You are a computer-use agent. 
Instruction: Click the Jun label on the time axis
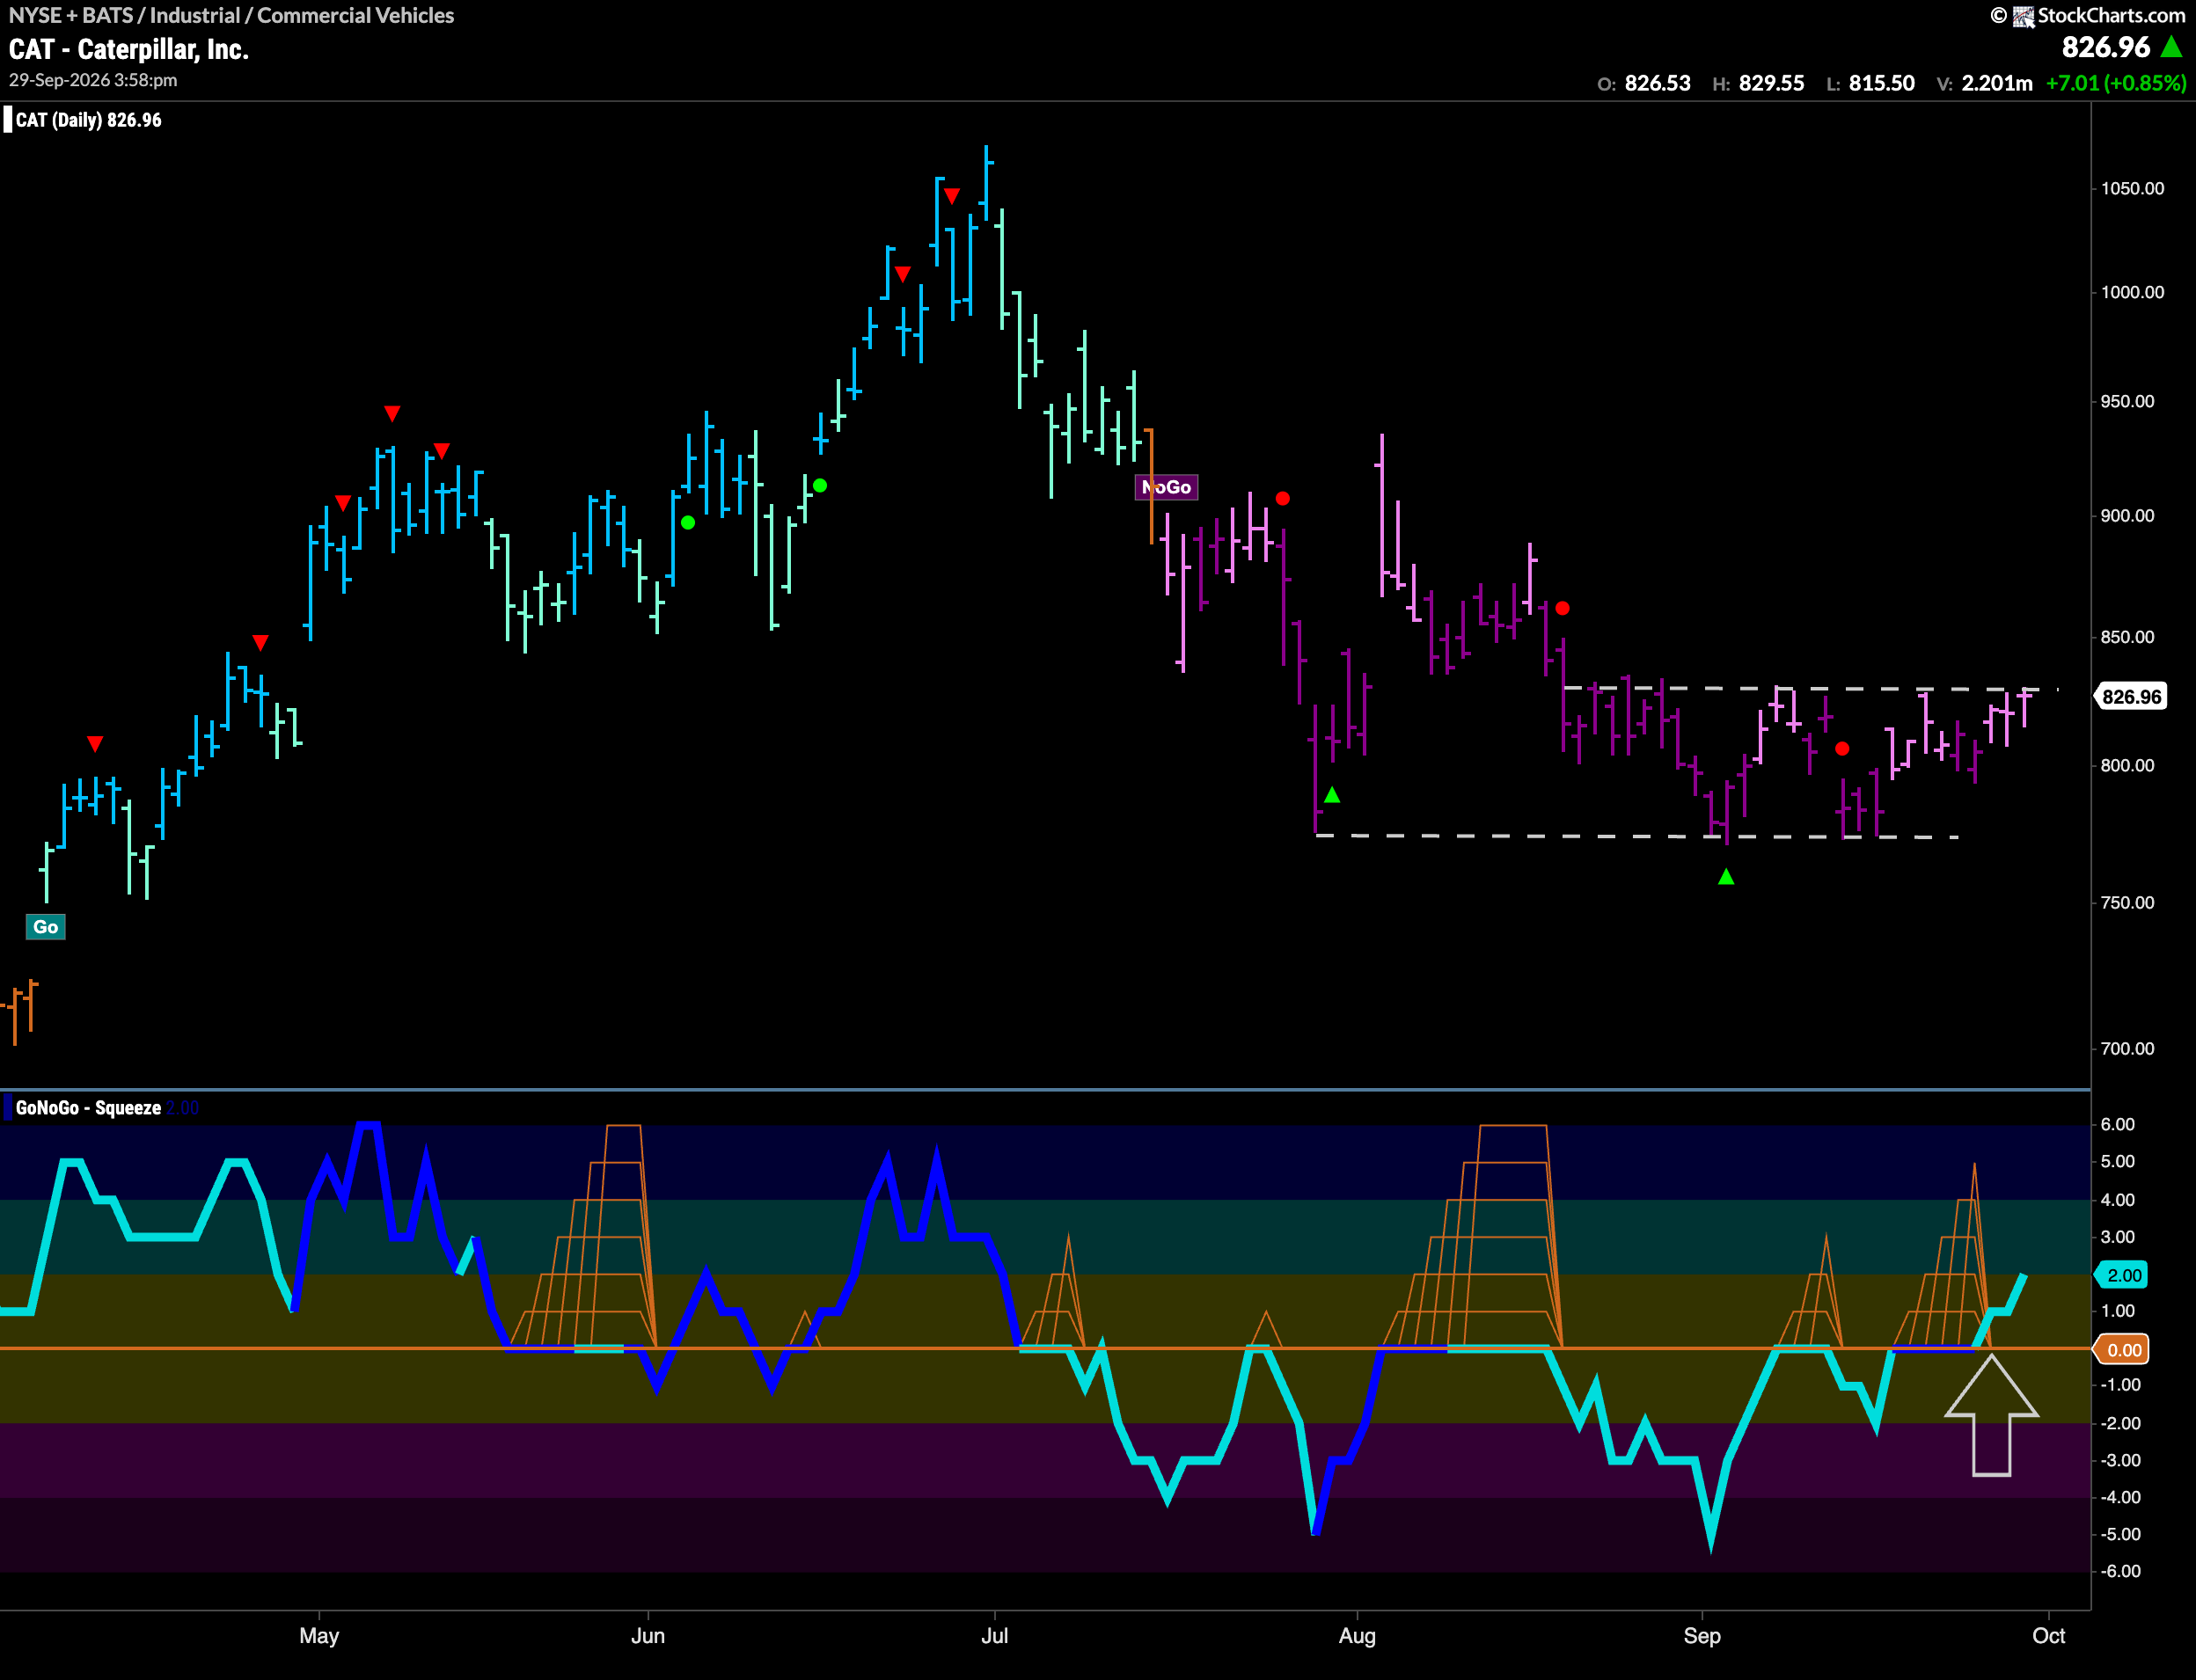click(x=648, y=1635)
